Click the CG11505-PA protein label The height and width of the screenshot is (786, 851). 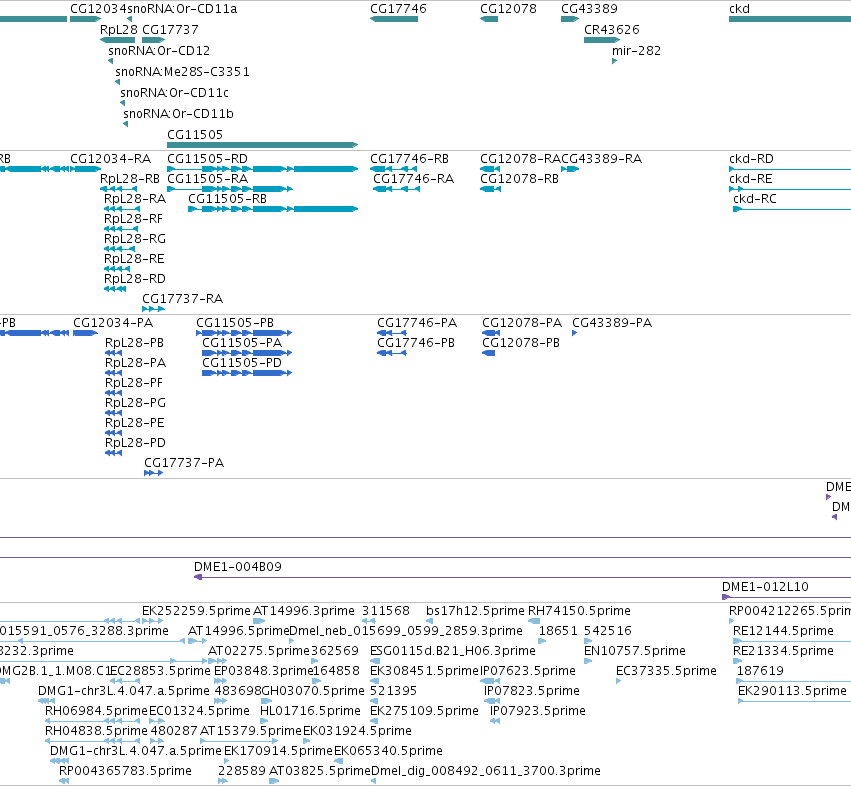(242, 343)
